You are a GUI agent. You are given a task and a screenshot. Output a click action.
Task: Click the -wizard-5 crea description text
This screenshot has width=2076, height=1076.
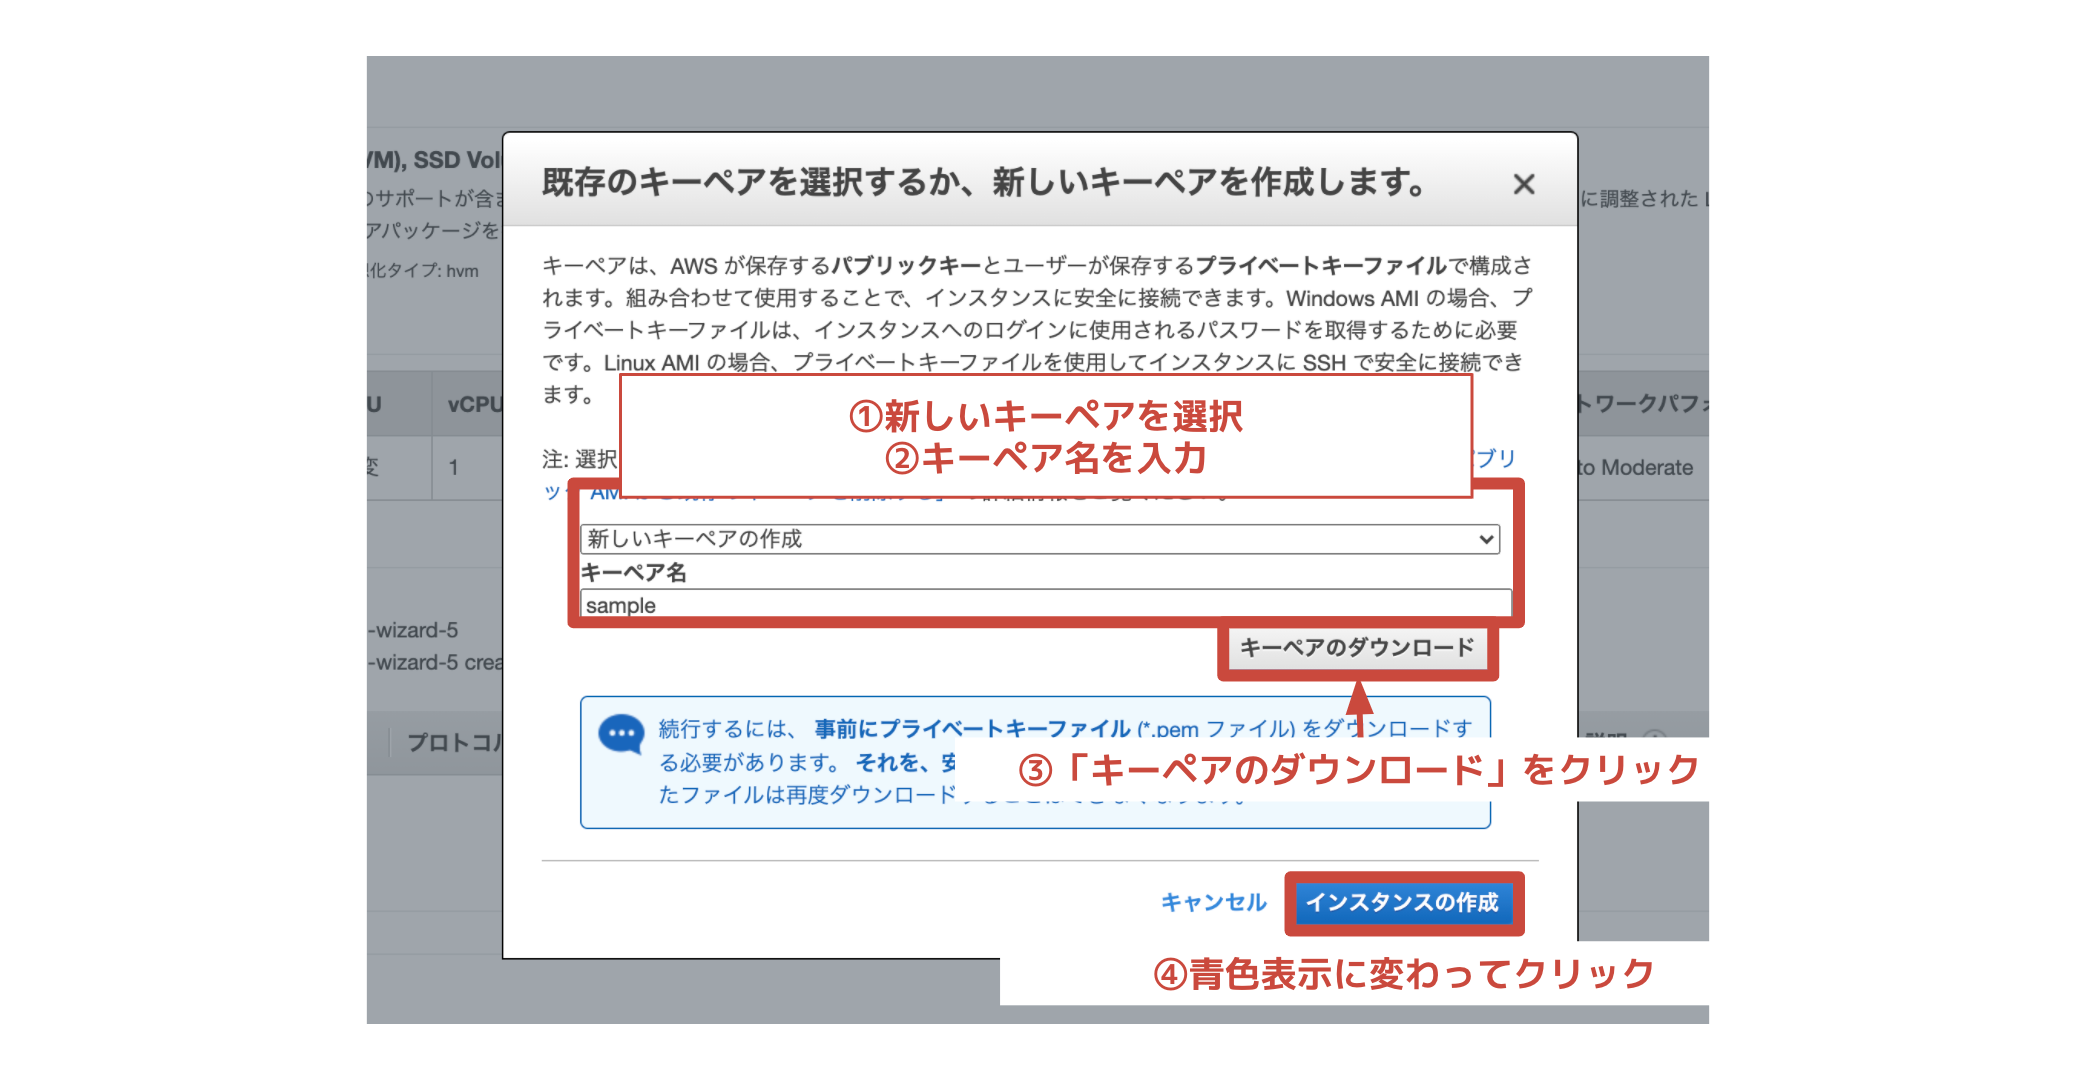coord(437,663)
